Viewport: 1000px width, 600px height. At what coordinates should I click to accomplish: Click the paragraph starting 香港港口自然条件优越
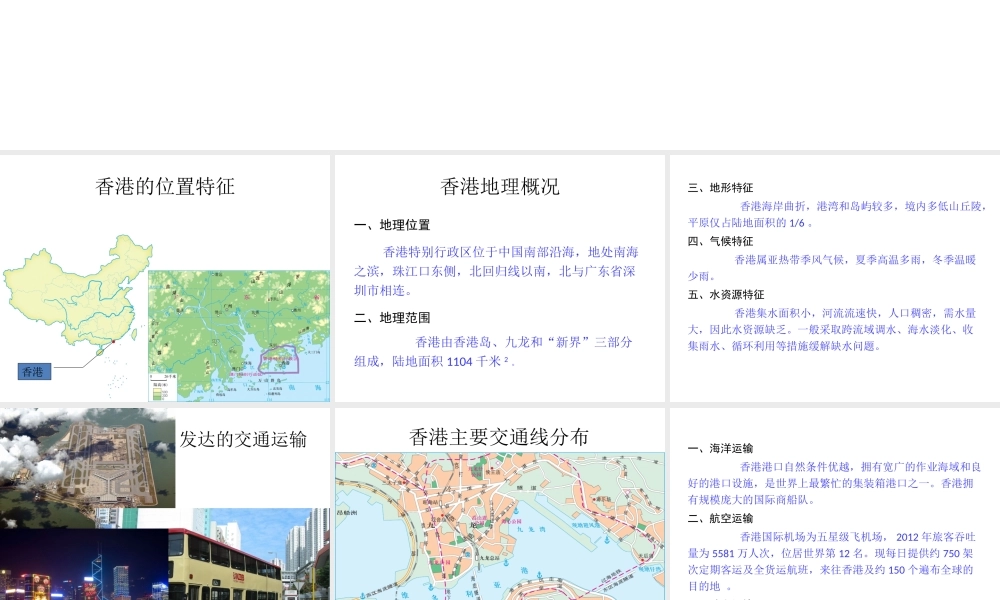[834, 483]
